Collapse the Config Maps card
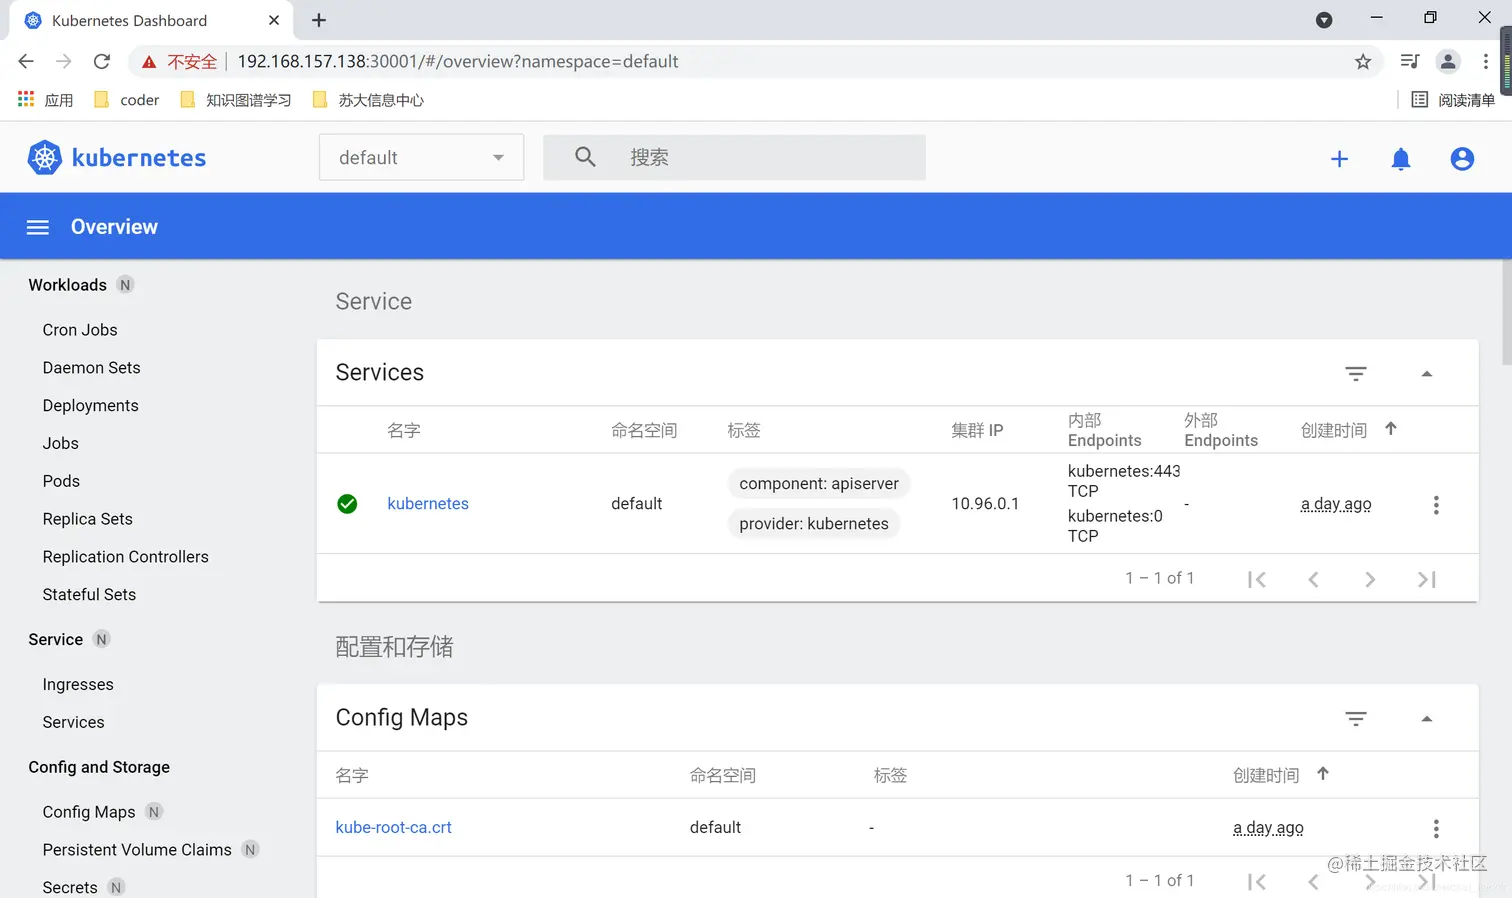This screenshot has height=898, width=1512. pos(1427,719)
